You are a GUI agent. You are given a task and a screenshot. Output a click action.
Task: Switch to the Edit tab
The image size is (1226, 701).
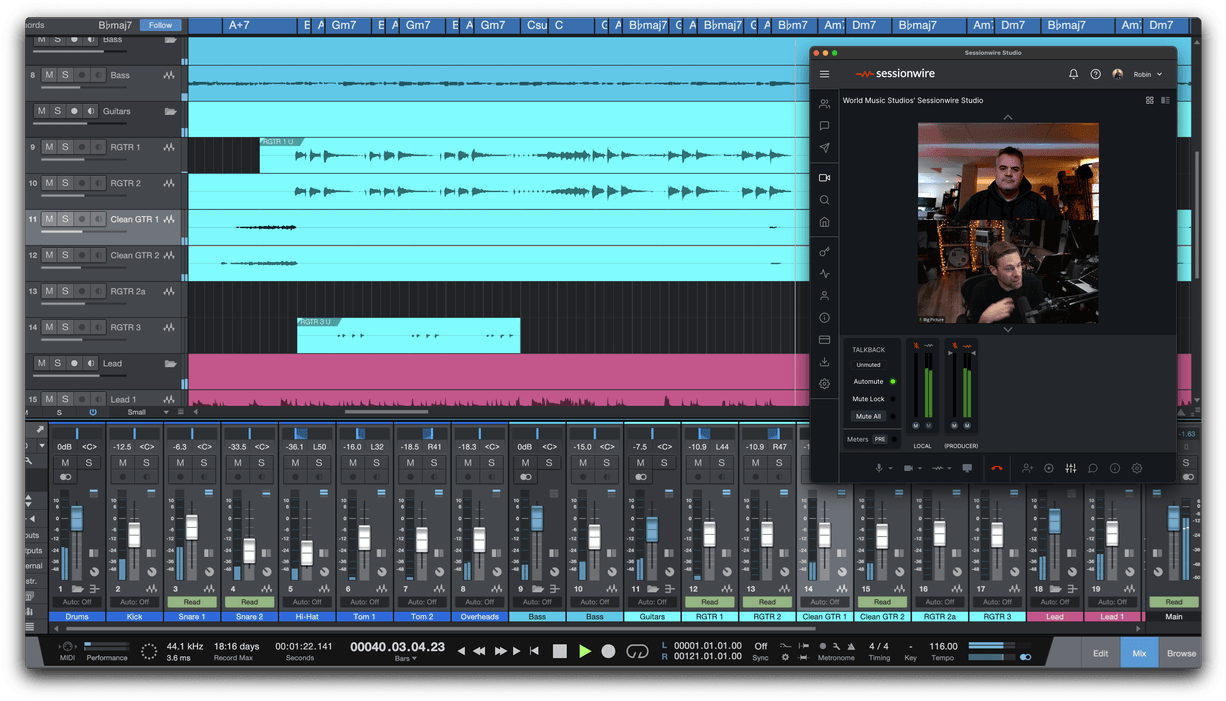pyautogui.click(x=1100, y=653)
